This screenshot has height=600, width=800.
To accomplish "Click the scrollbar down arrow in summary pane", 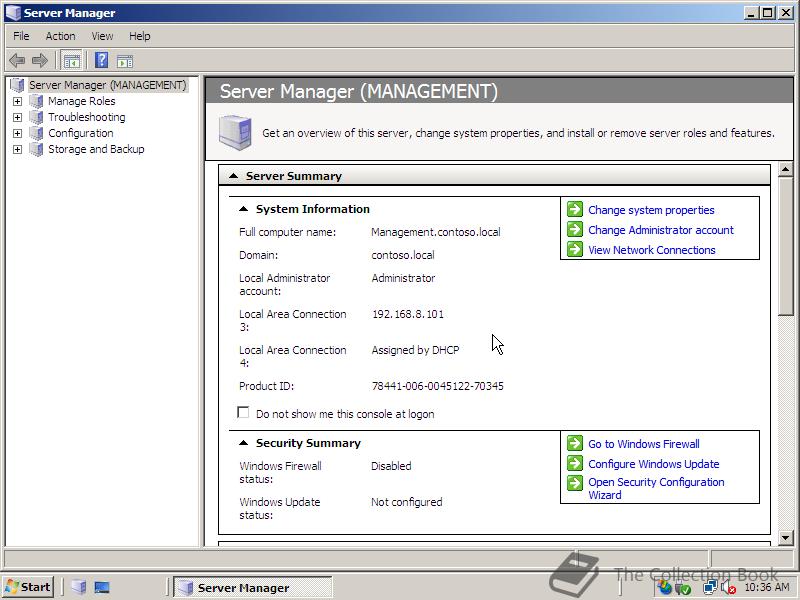I will pyautogui.click(x=785, y=537).
